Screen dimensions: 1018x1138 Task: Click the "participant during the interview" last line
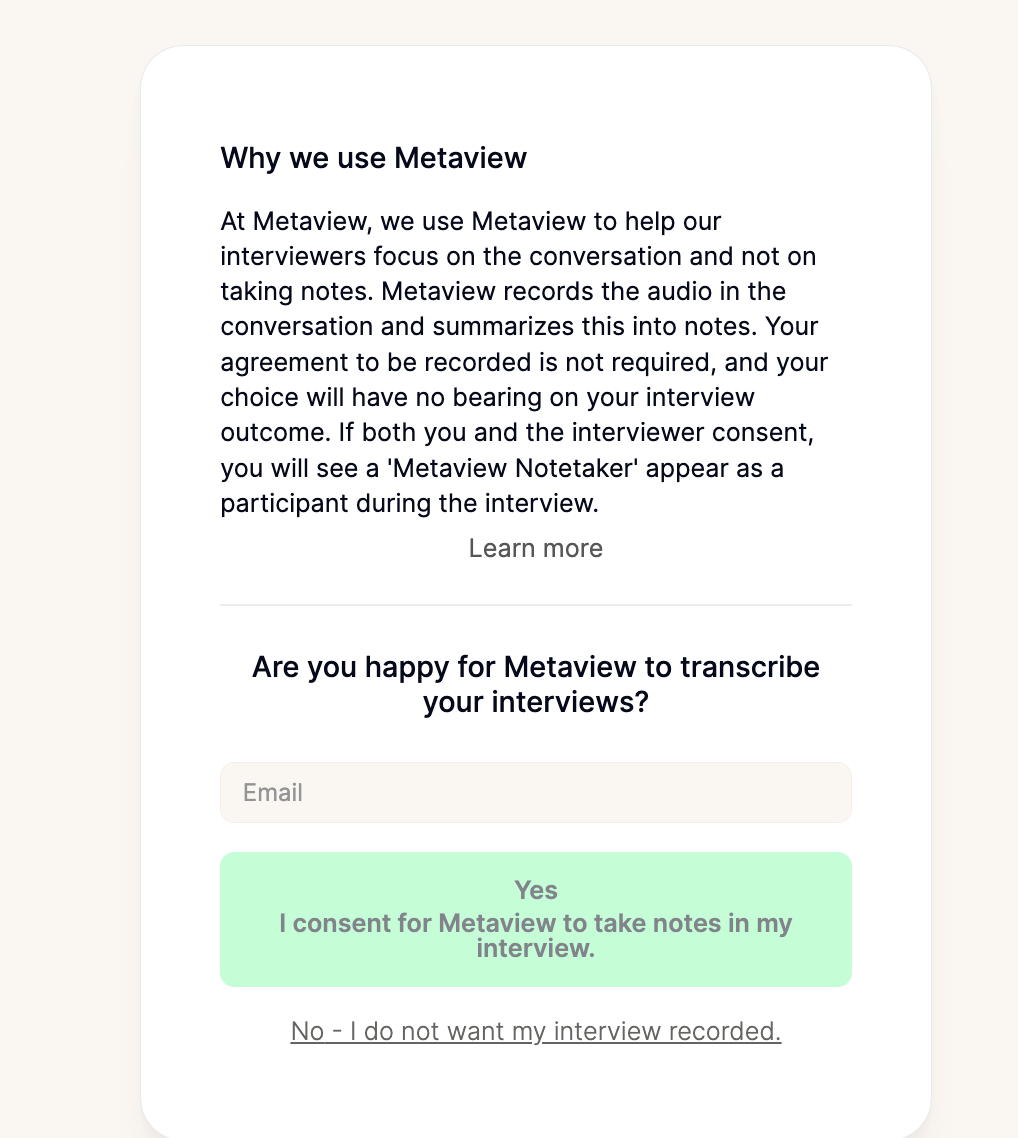[x=409, y=503]
